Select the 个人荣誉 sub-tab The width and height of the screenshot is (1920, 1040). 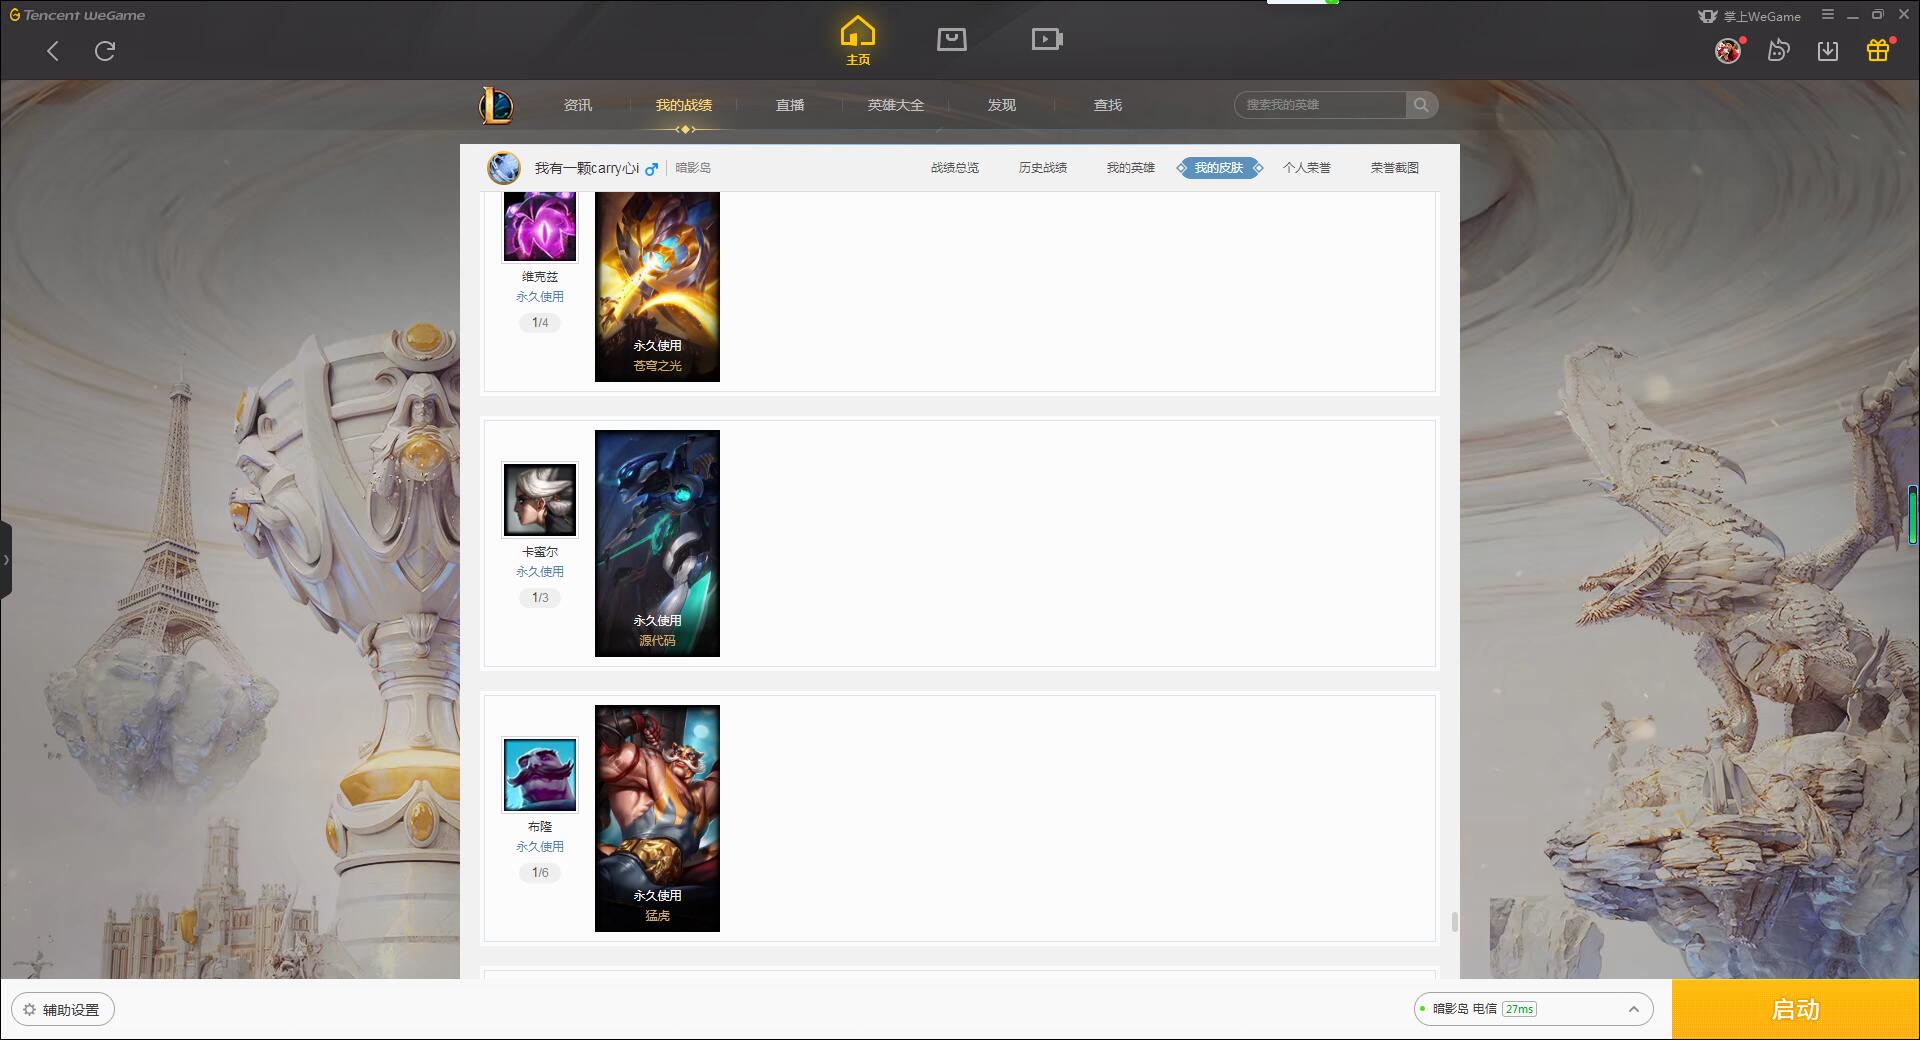[1307, 168]
